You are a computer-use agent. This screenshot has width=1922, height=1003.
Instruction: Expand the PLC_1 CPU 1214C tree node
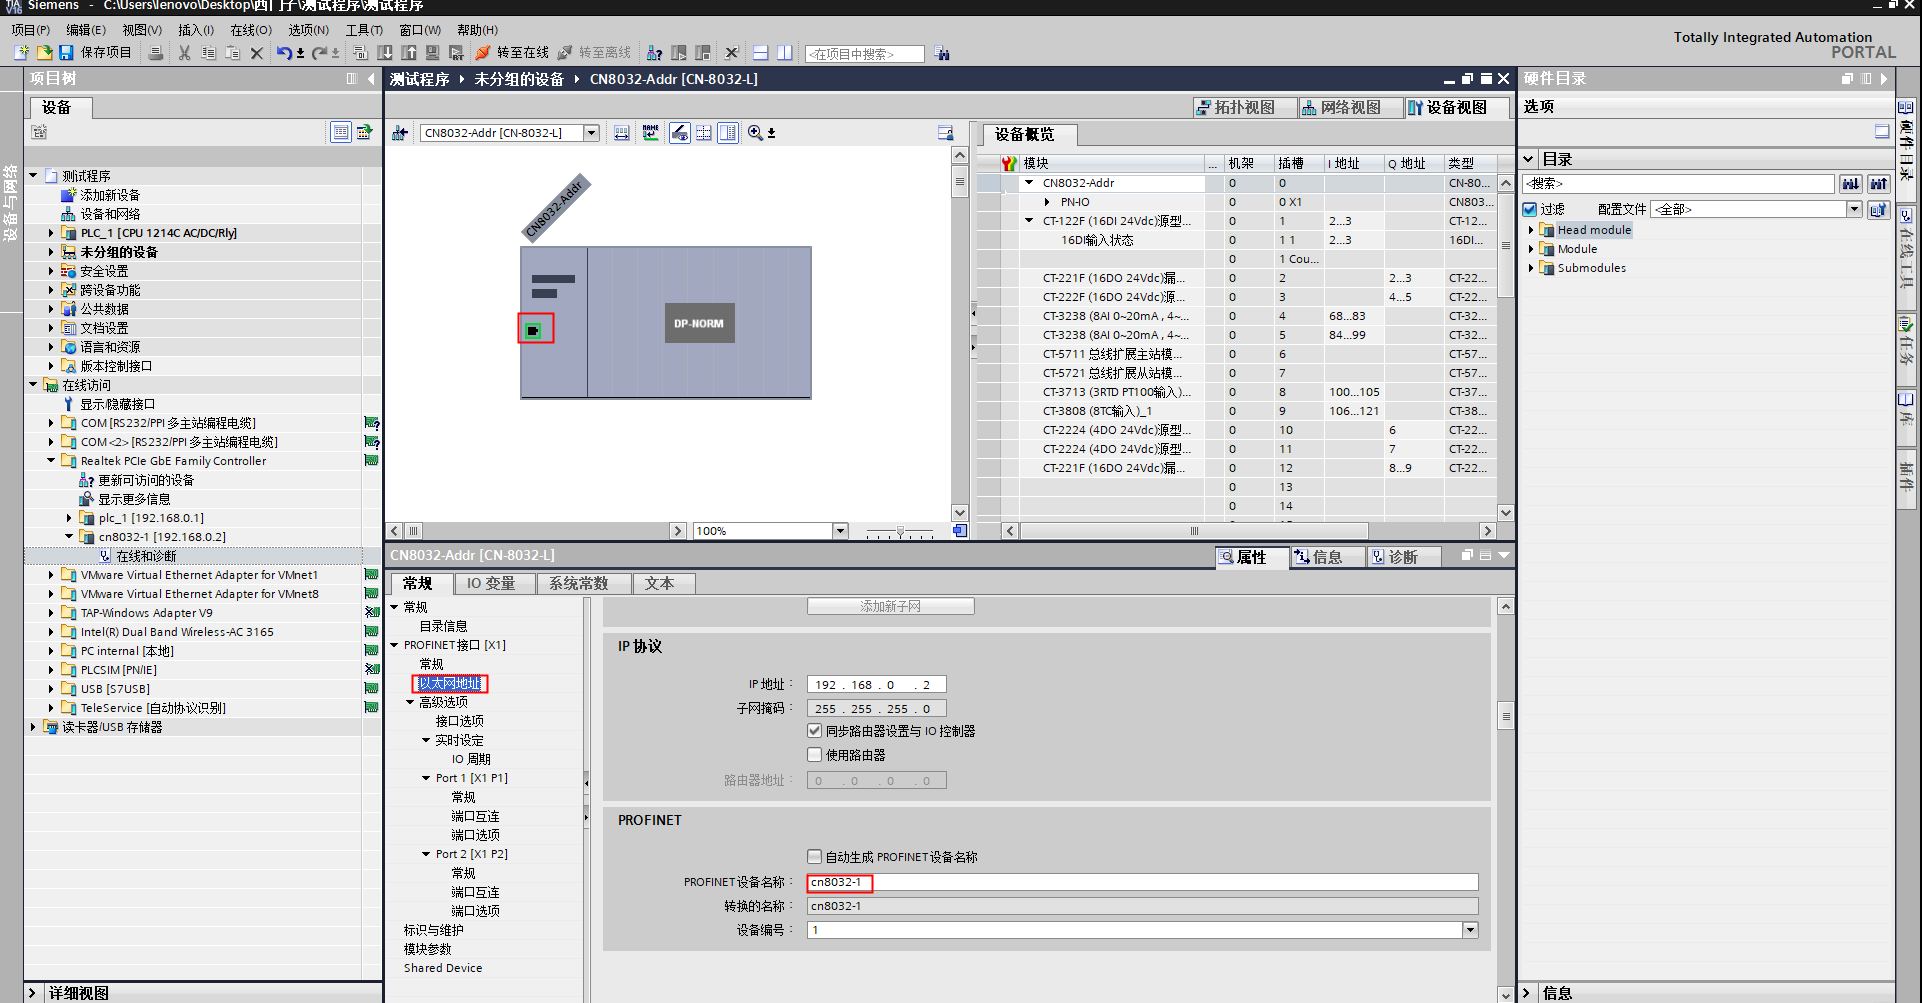click(x=51, y=233)
